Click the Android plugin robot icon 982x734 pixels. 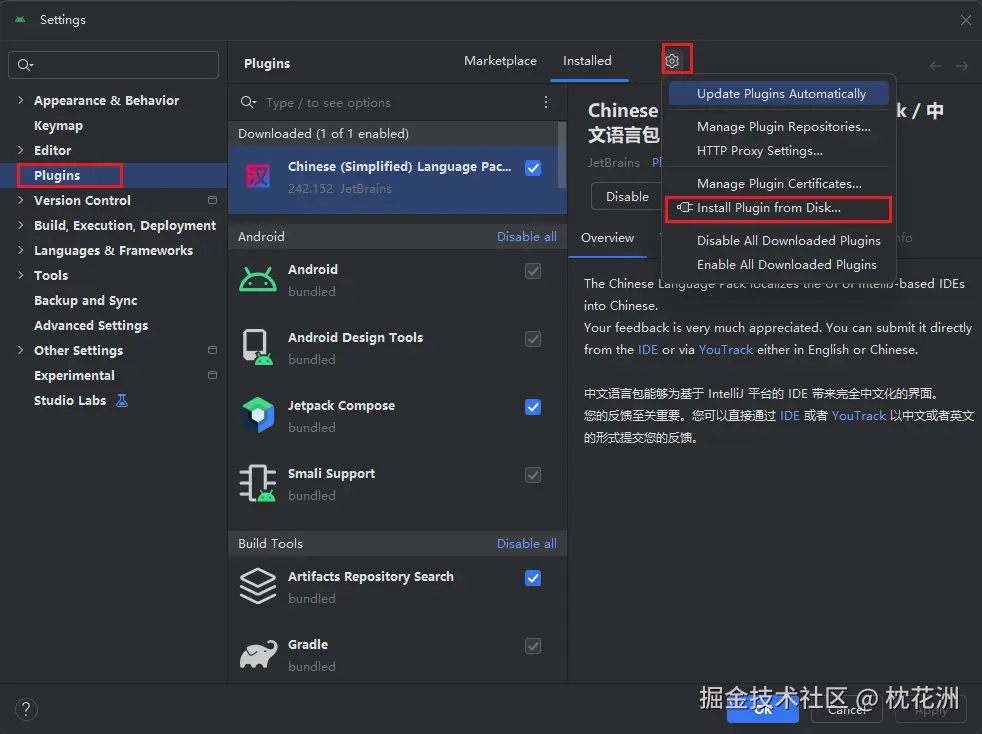258,279
